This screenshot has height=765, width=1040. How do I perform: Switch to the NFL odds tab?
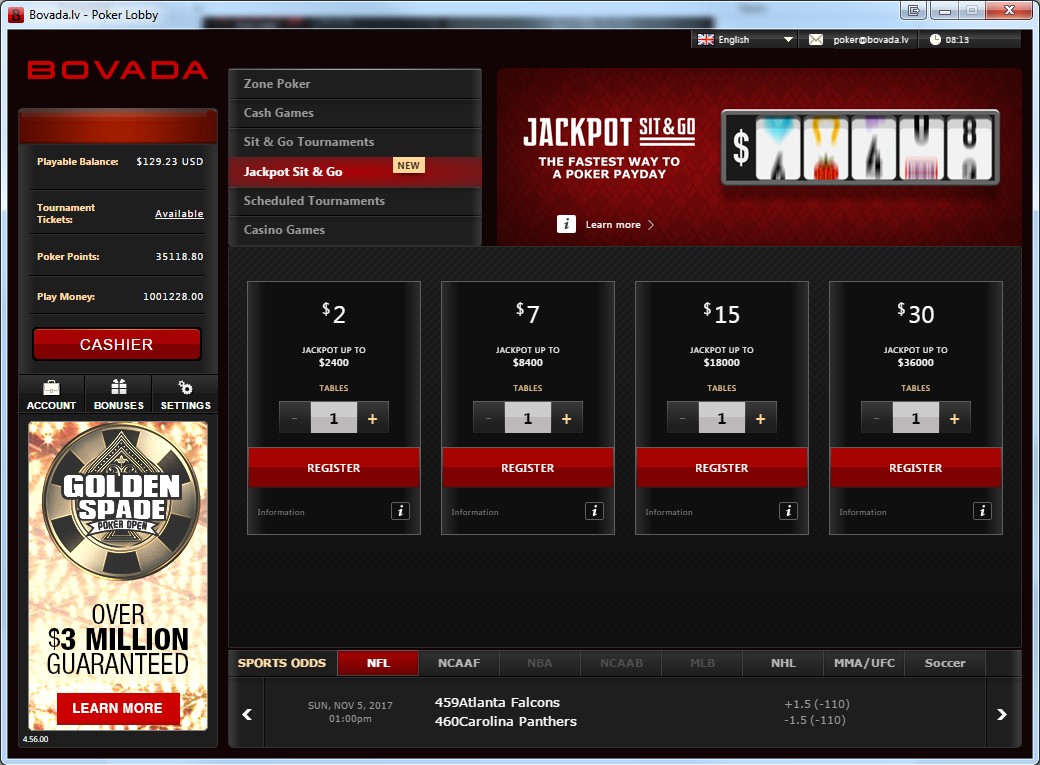pos(378,663)
